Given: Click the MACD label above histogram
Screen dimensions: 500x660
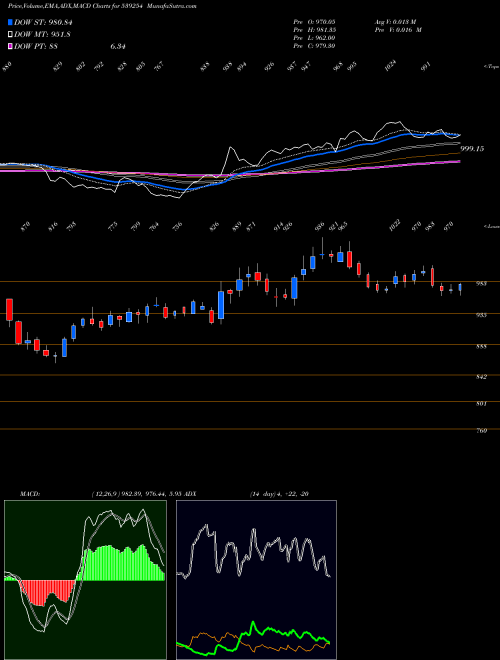Looking at the screenshot, I should point(30,493).
